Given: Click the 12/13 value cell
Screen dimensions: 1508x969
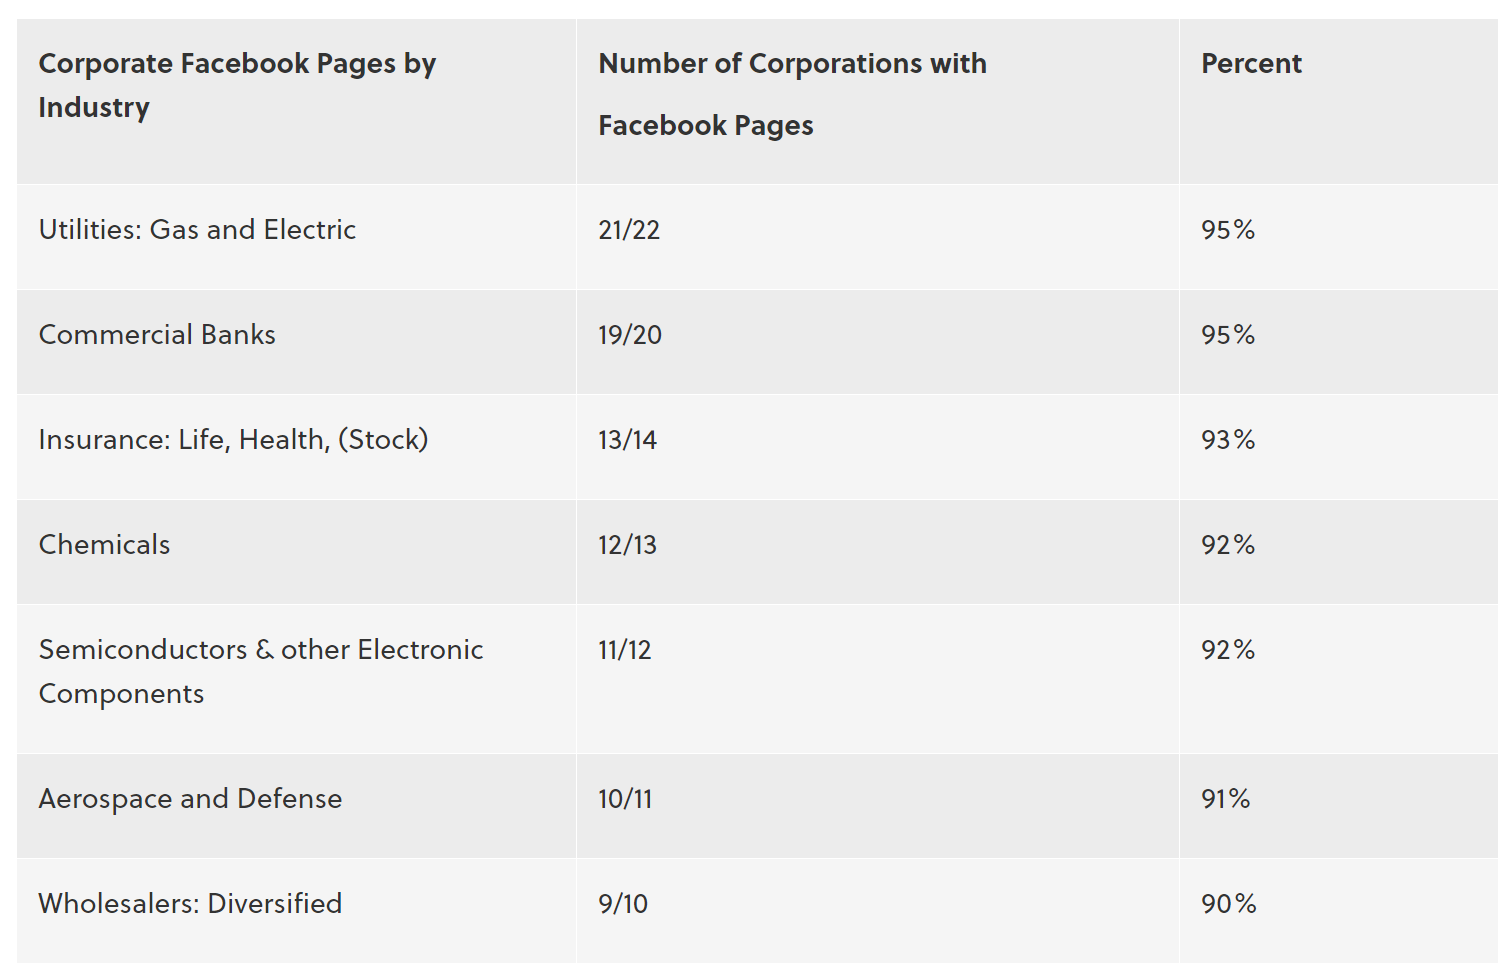Looking at the screenshot, I should (627, 545).
